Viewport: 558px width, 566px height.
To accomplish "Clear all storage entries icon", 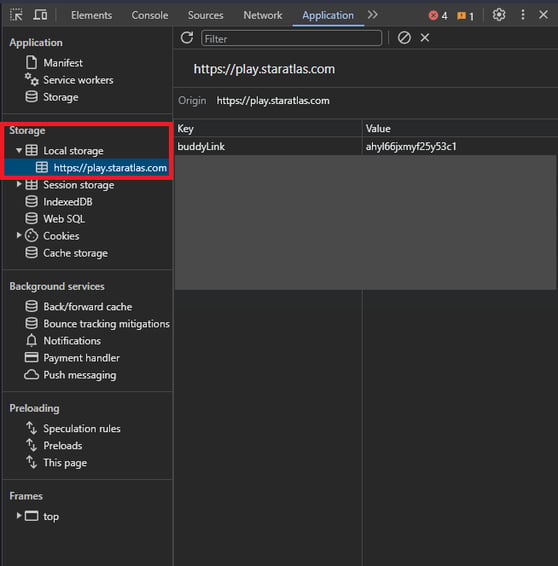I will (404, 38).
